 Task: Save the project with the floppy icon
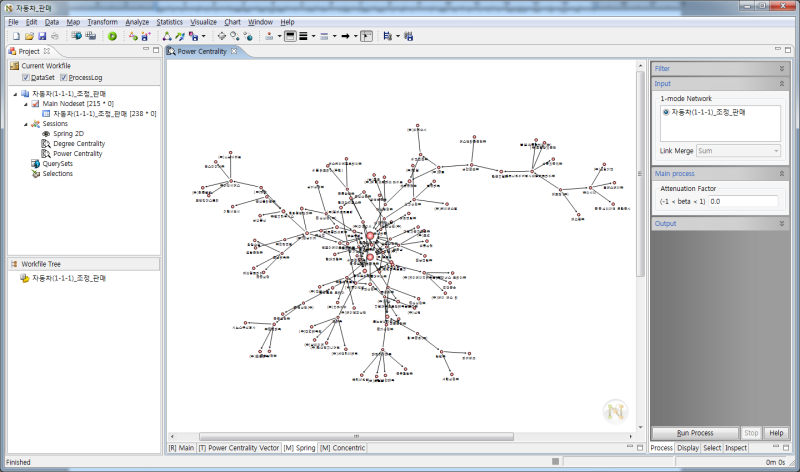point(42,36)
